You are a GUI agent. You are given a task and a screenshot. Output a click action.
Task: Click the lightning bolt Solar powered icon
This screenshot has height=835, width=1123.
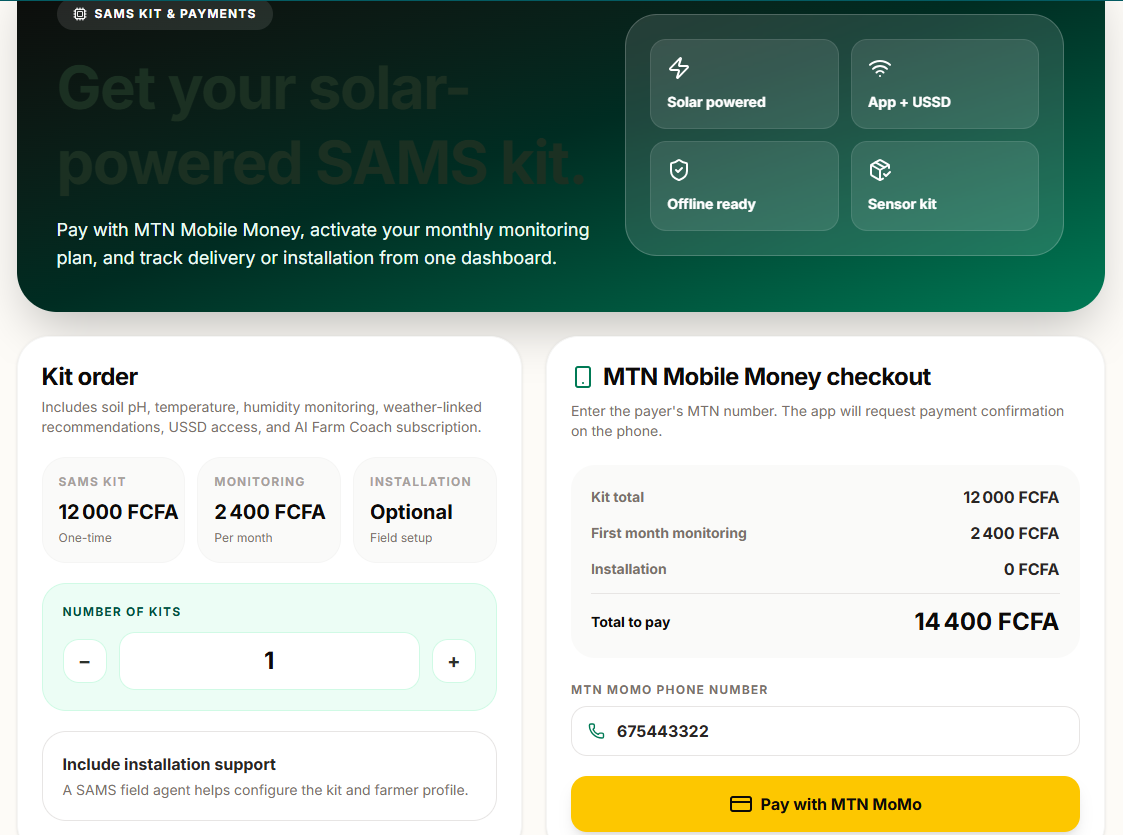(679, 68)
